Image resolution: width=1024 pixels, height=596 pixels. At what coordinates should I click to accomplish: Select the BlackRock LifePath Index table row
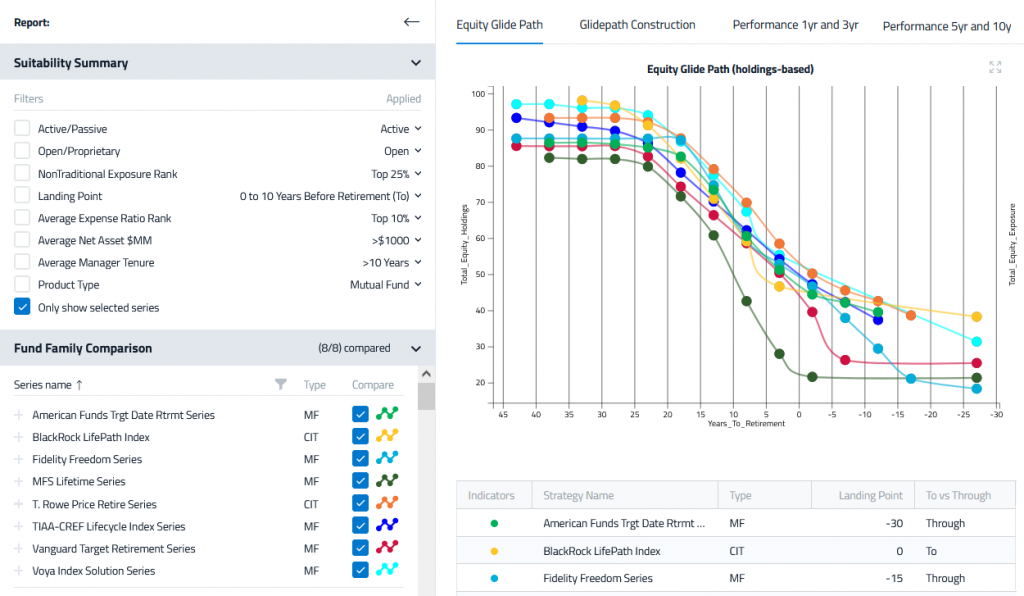(x=736, y=551)
